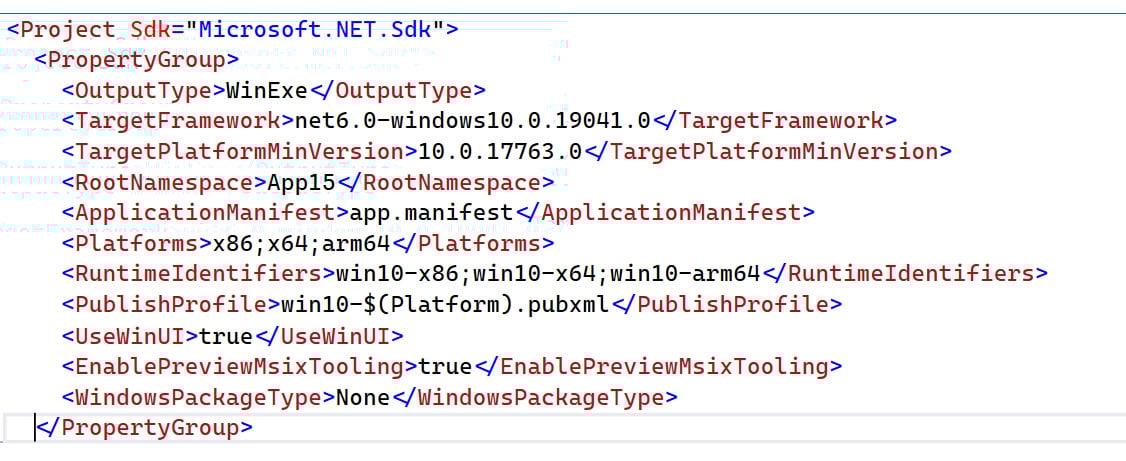
Task: Click the opening ApplicationManifest tag
Action: point(205,213)
